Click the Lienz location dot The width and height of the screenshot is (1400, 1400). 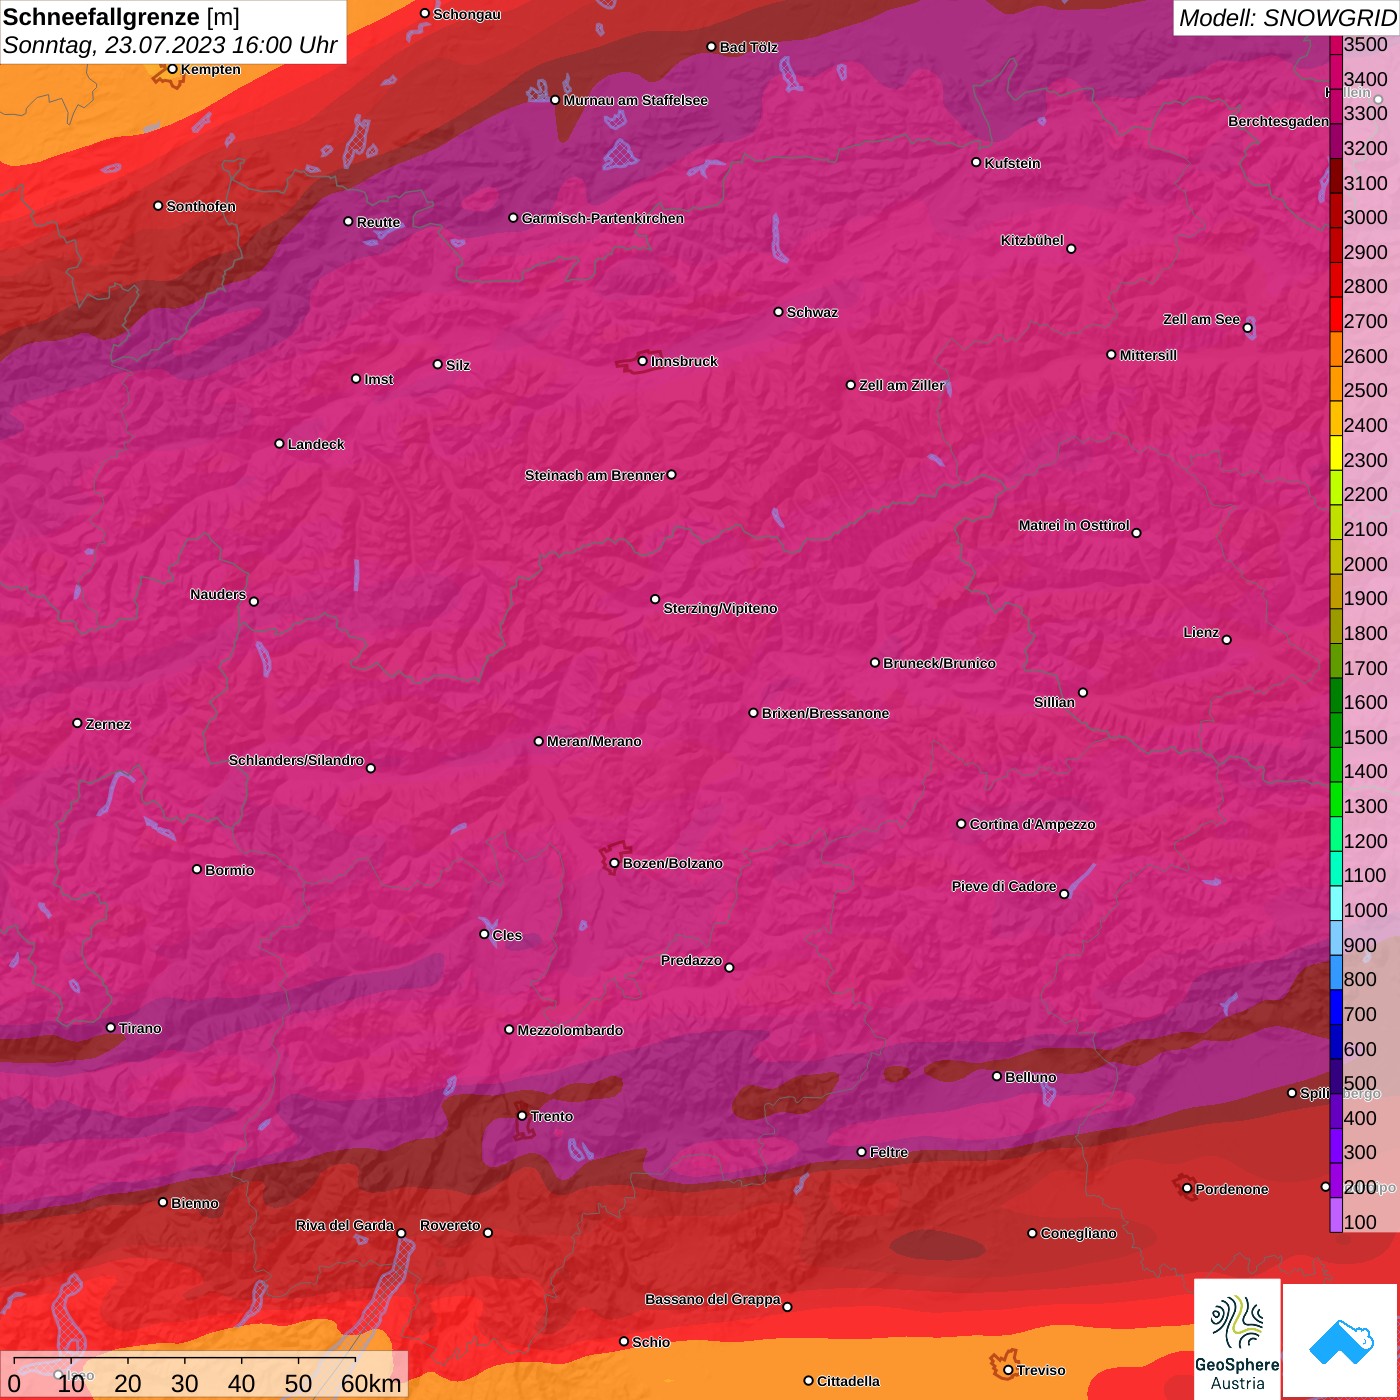(1227, 640)
